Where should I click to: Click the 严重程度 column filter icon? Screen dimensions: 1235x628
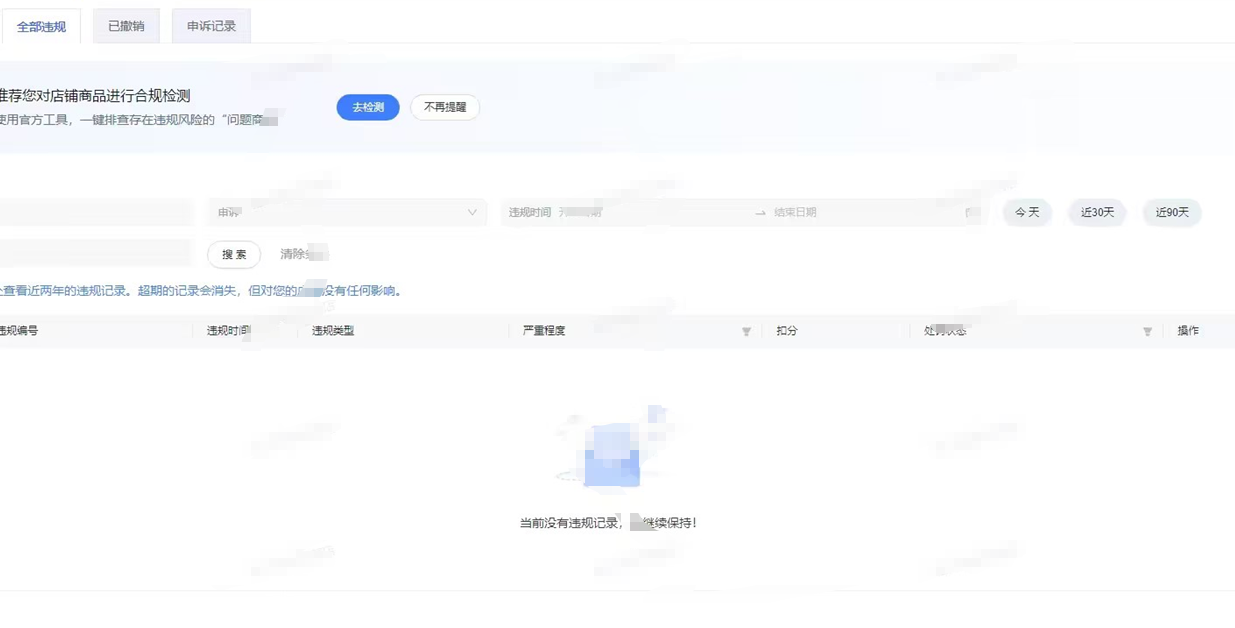746,331
